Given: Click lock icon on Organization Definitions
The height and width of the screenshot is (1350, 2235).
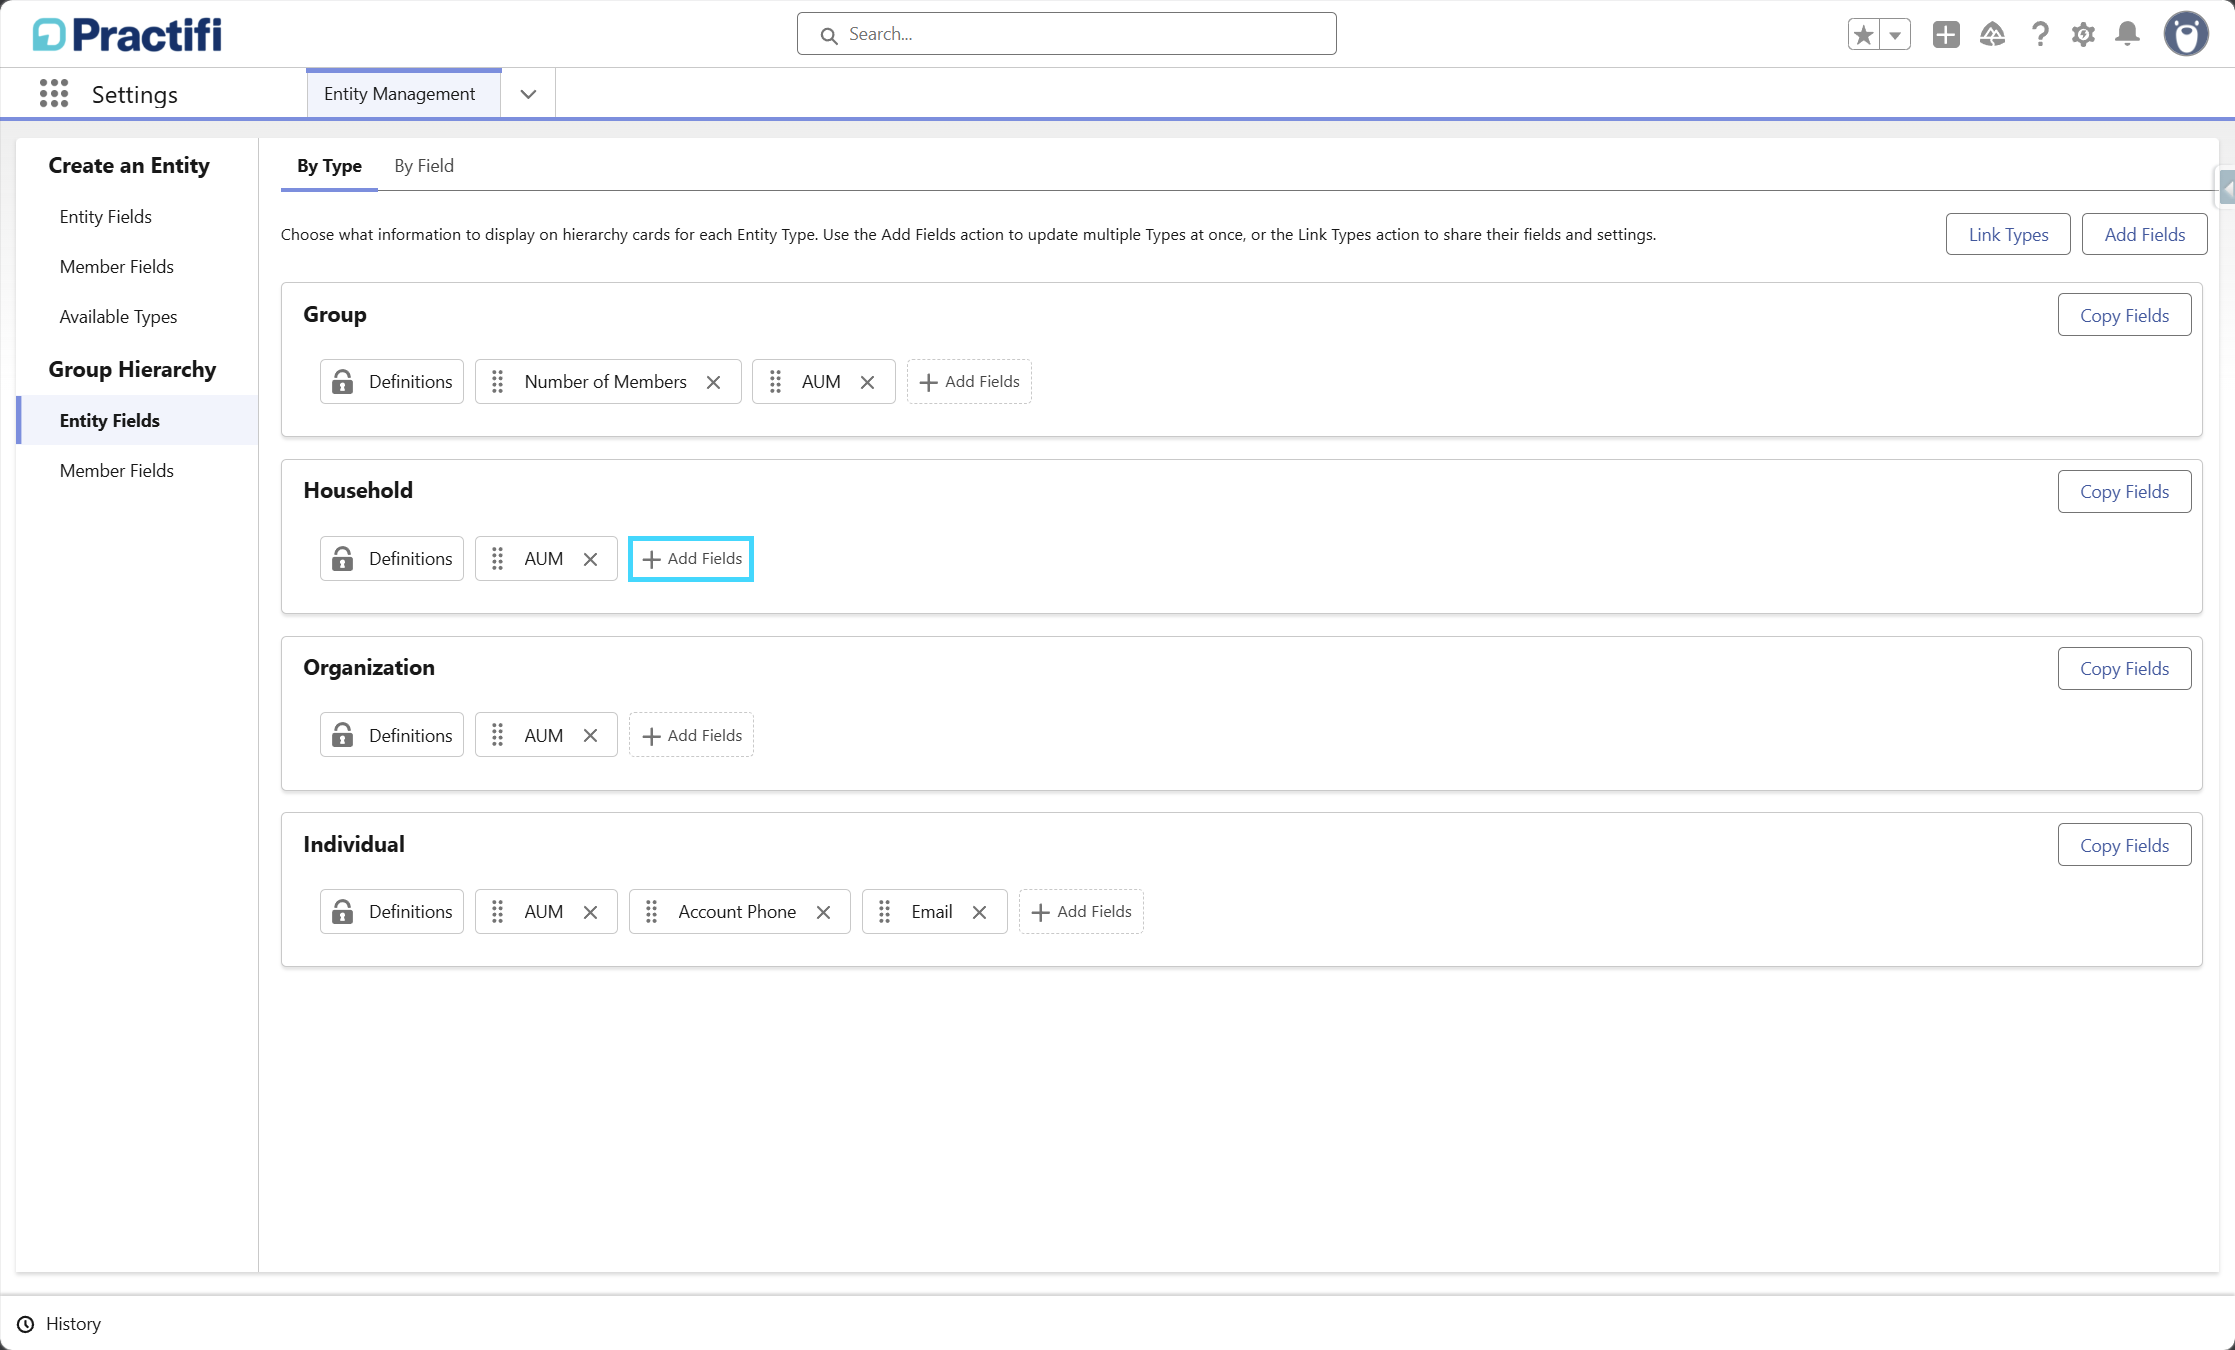Looking at the screenshot, I should (343, 736).
